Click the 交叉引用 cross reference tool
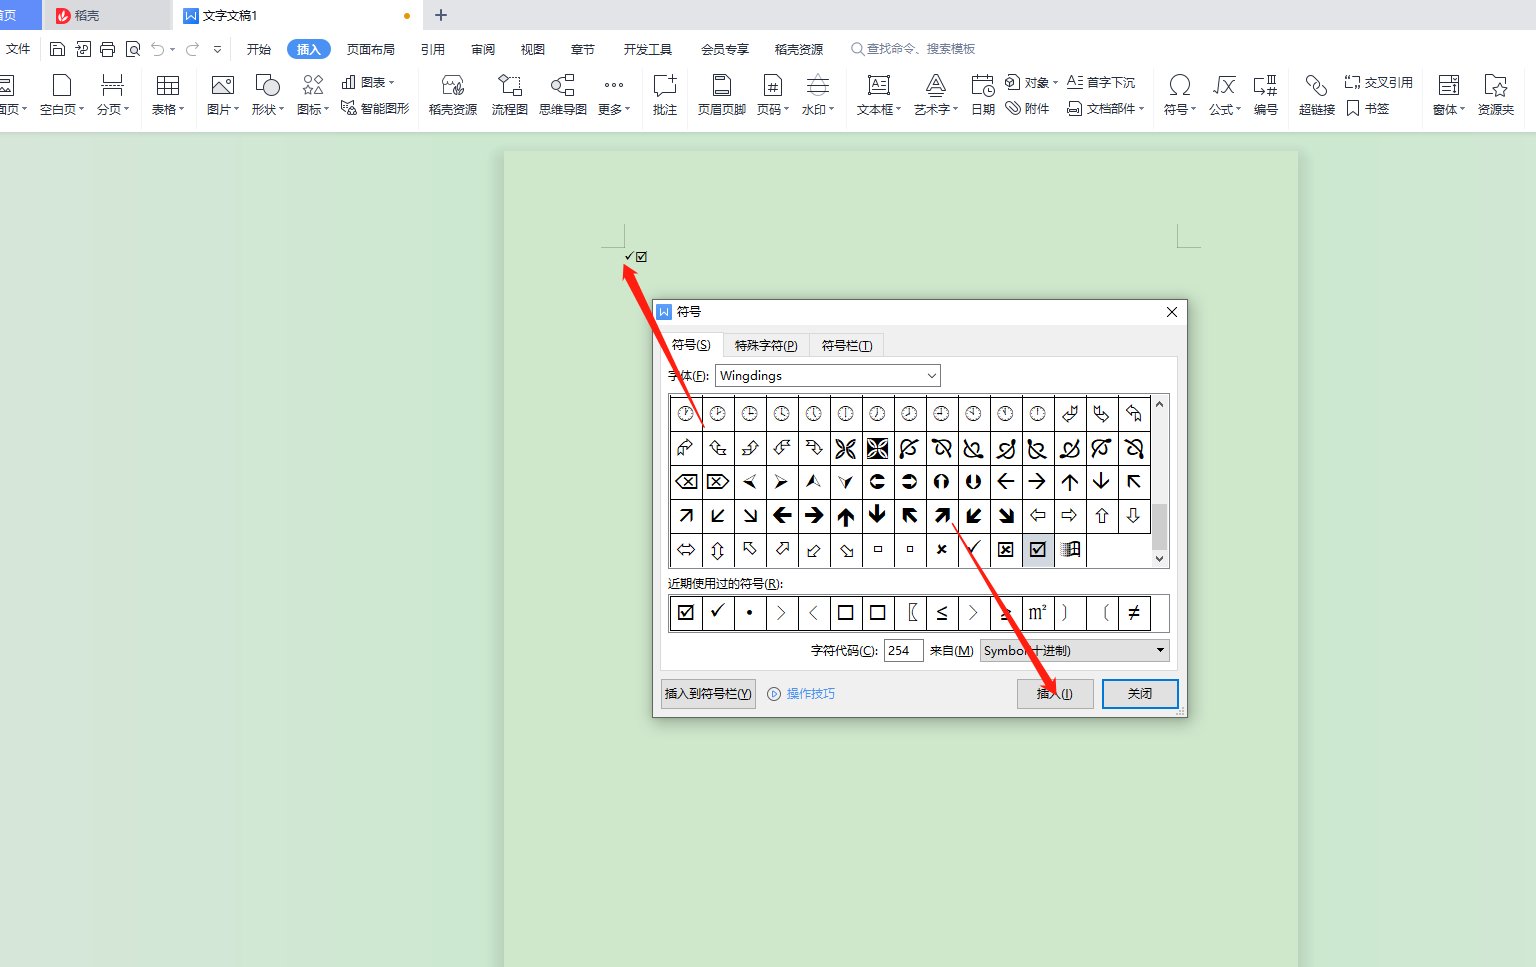1536x967 pixels. [x=1379, y=82]
